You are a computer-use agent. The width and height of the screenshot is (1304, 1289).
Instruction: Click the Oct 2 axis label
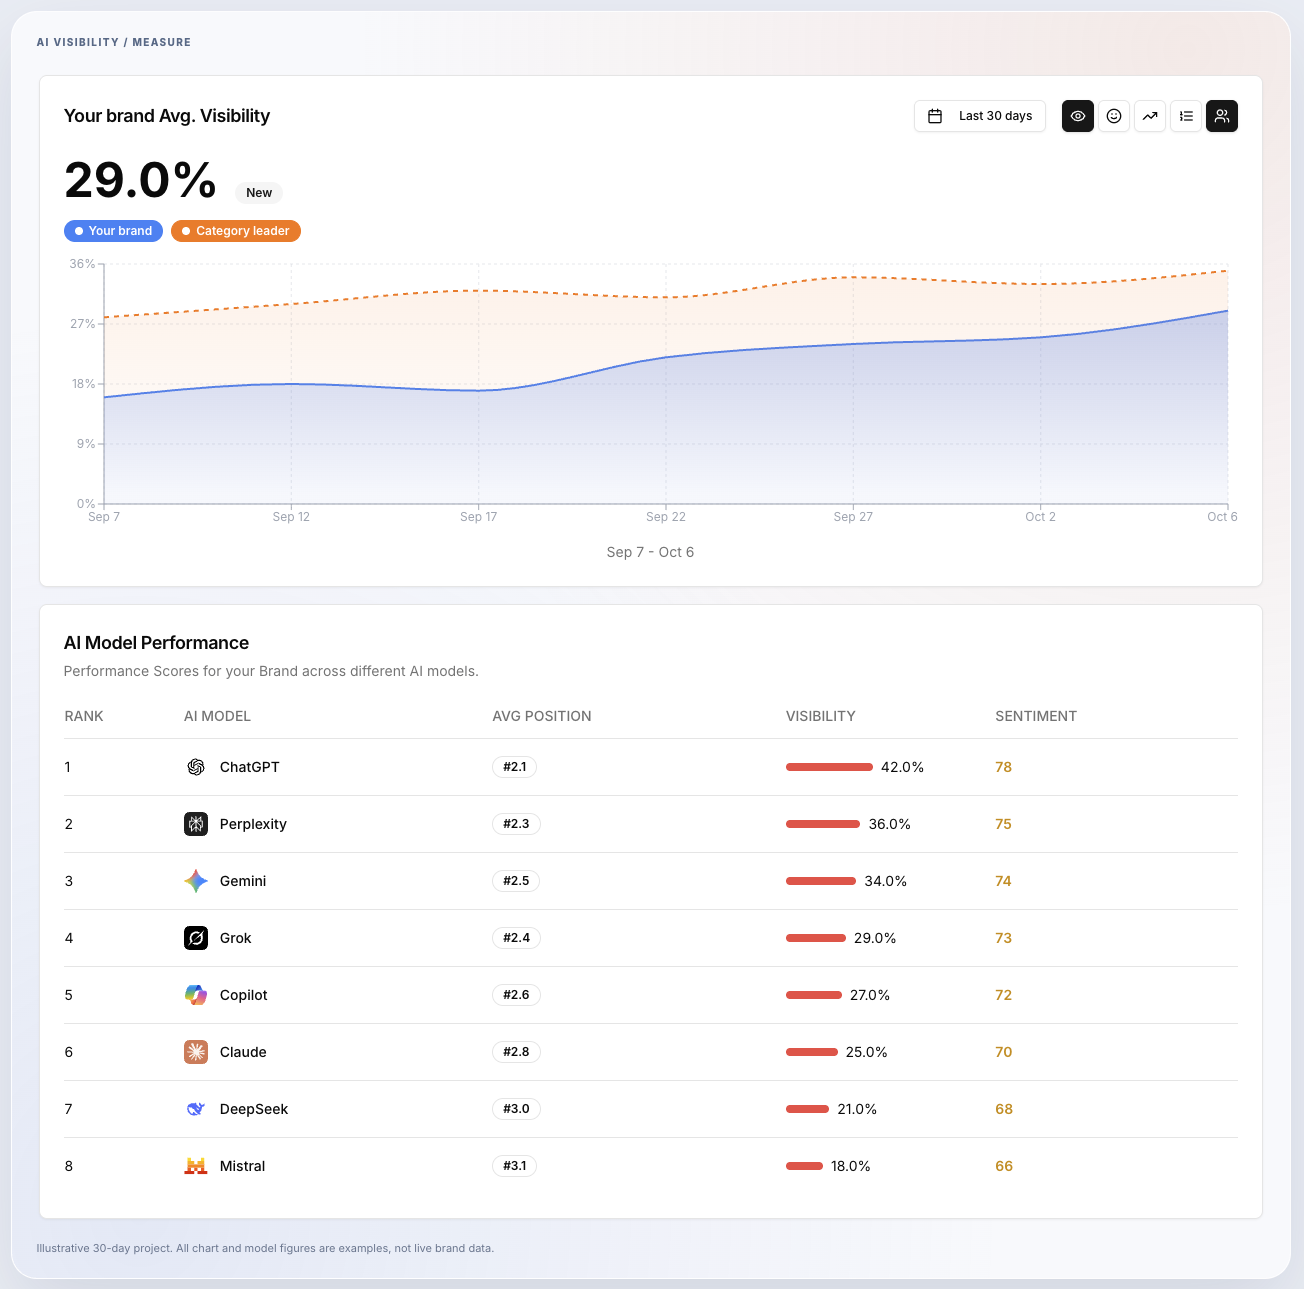[1040, 517]
